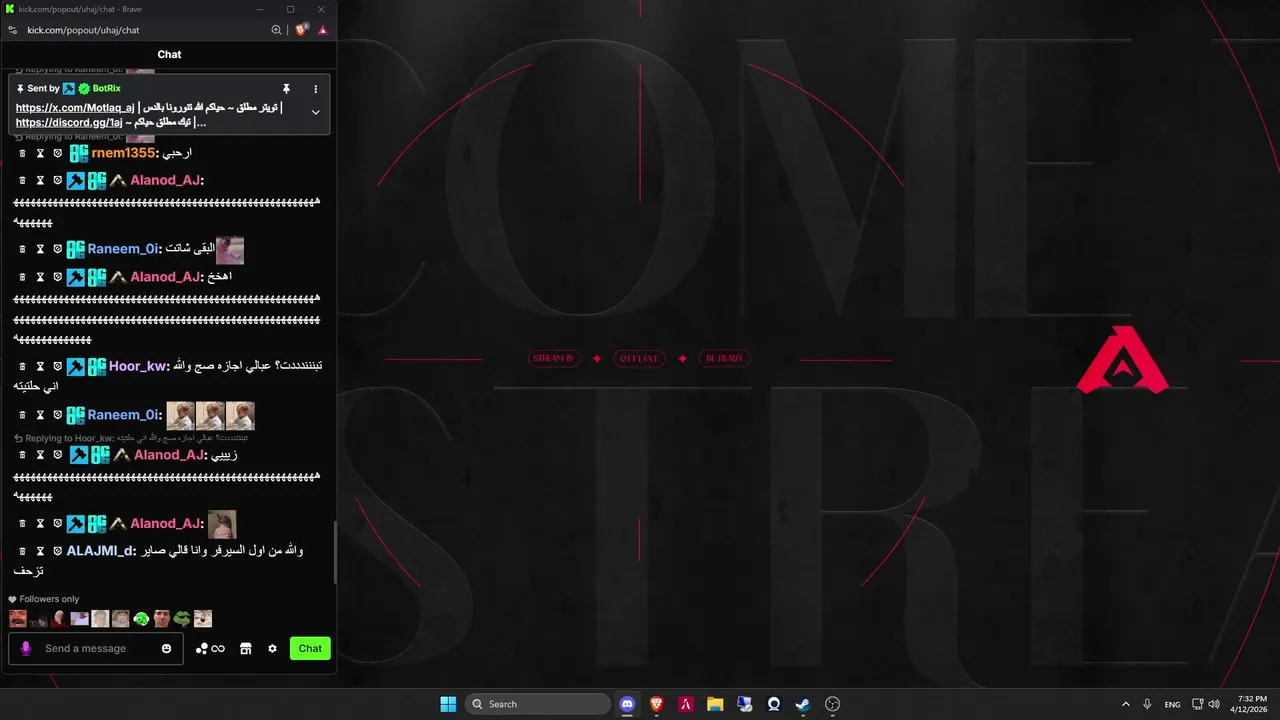Click the Brave Rewards triangle icon
1280x720 pixels.
tap(323, 30)
